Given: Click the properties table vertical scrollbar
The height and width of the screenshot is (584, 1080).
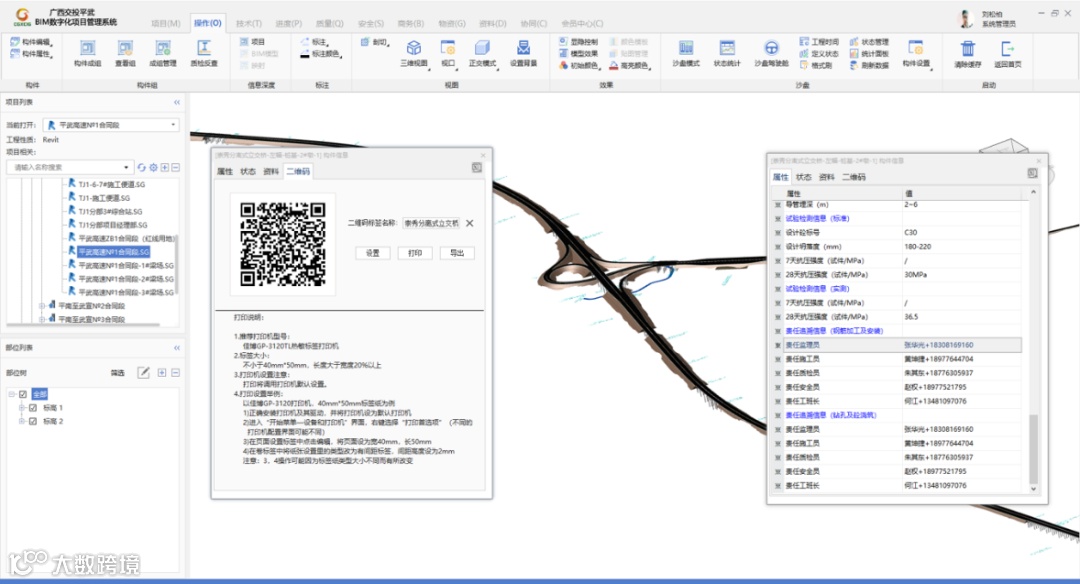Looking at the screenshot, I should pos(1032,449).
